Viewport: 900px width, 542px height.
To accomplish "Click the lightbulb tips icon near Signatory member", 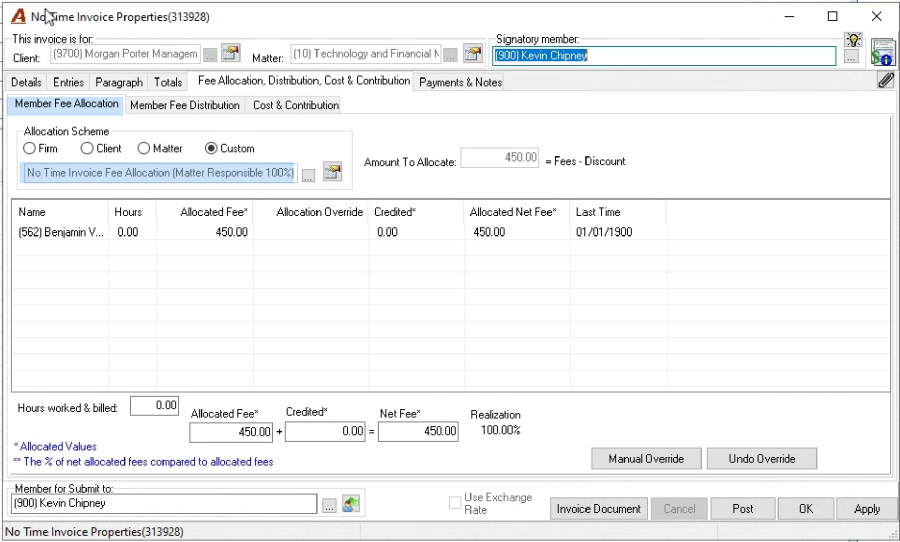I will click(854, 40).
